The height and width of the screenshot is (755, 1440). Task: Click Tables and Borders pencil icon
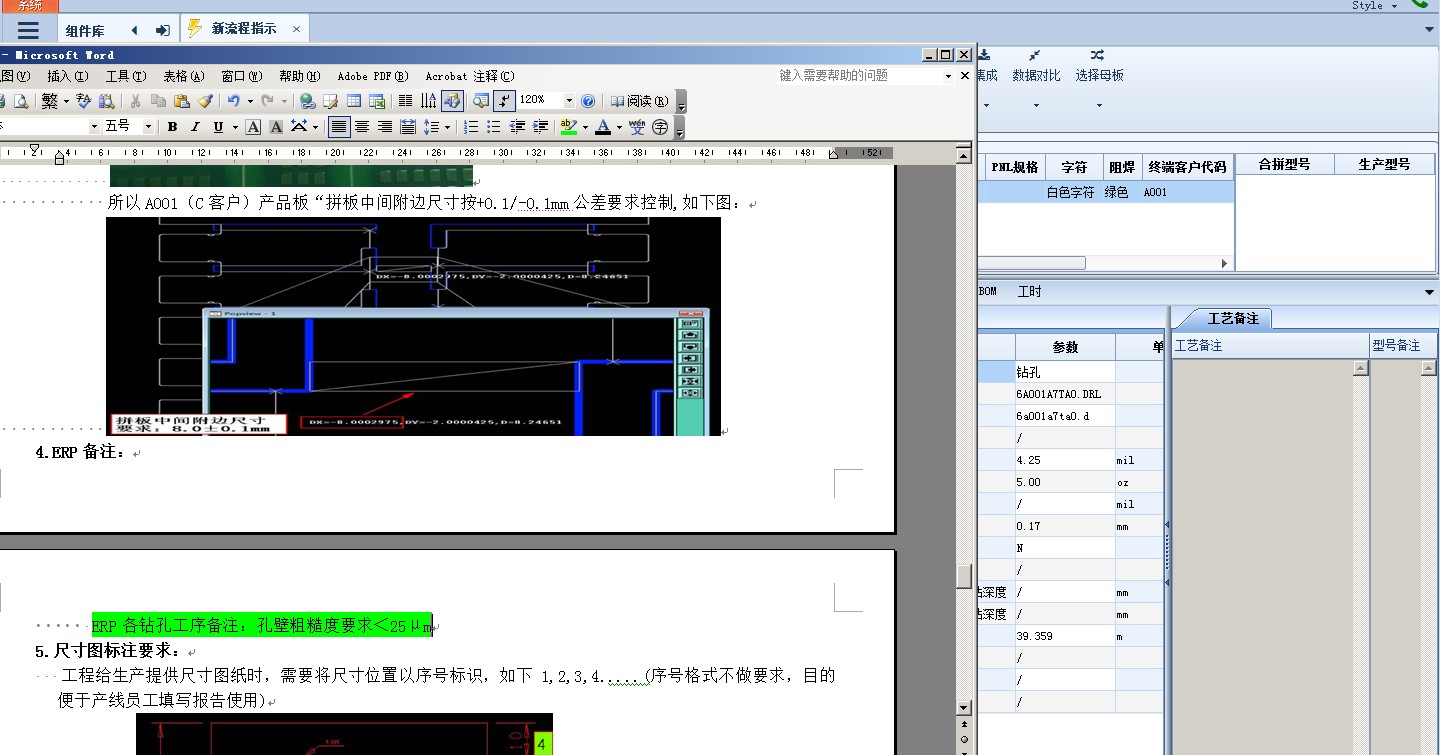coord(331,101)
